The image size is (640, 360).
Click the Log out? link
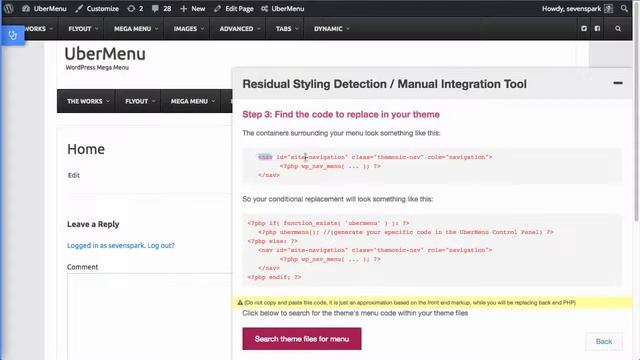coord(161,245)
